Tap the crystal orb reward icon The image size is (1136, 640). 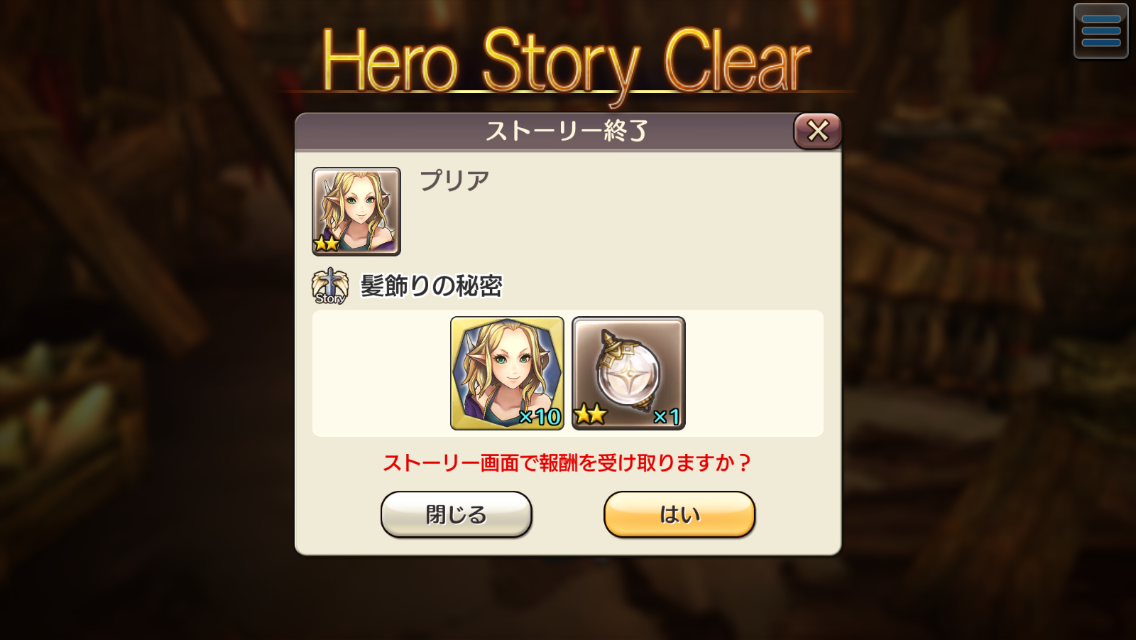point(628,373)
